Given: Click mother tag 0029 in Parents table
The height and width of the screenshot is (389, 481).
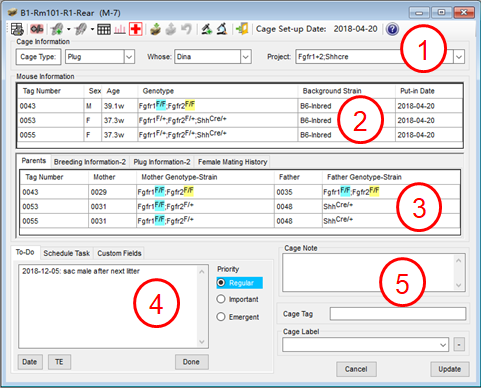Looking at the screenshot, I should (99, 192).
